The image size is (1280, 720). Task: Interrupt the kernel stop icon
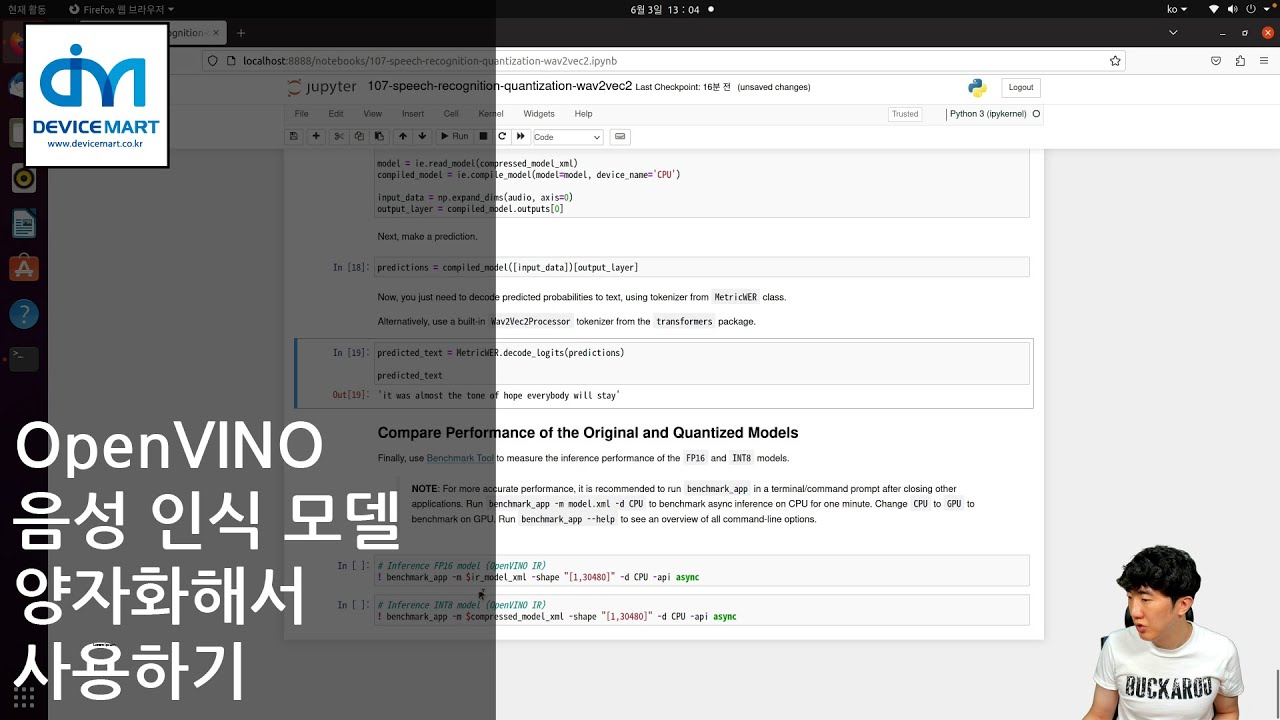pos(483,136)
